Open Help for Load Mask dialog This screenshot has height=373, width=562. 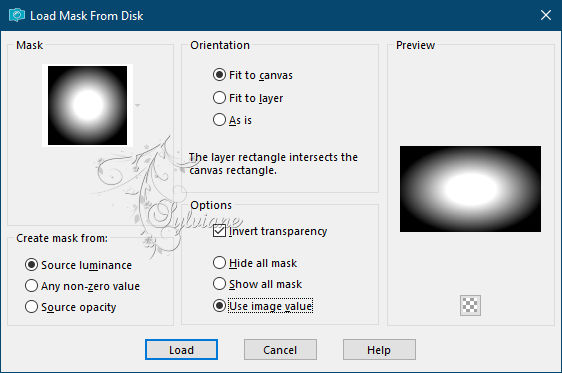coord(379,350)
